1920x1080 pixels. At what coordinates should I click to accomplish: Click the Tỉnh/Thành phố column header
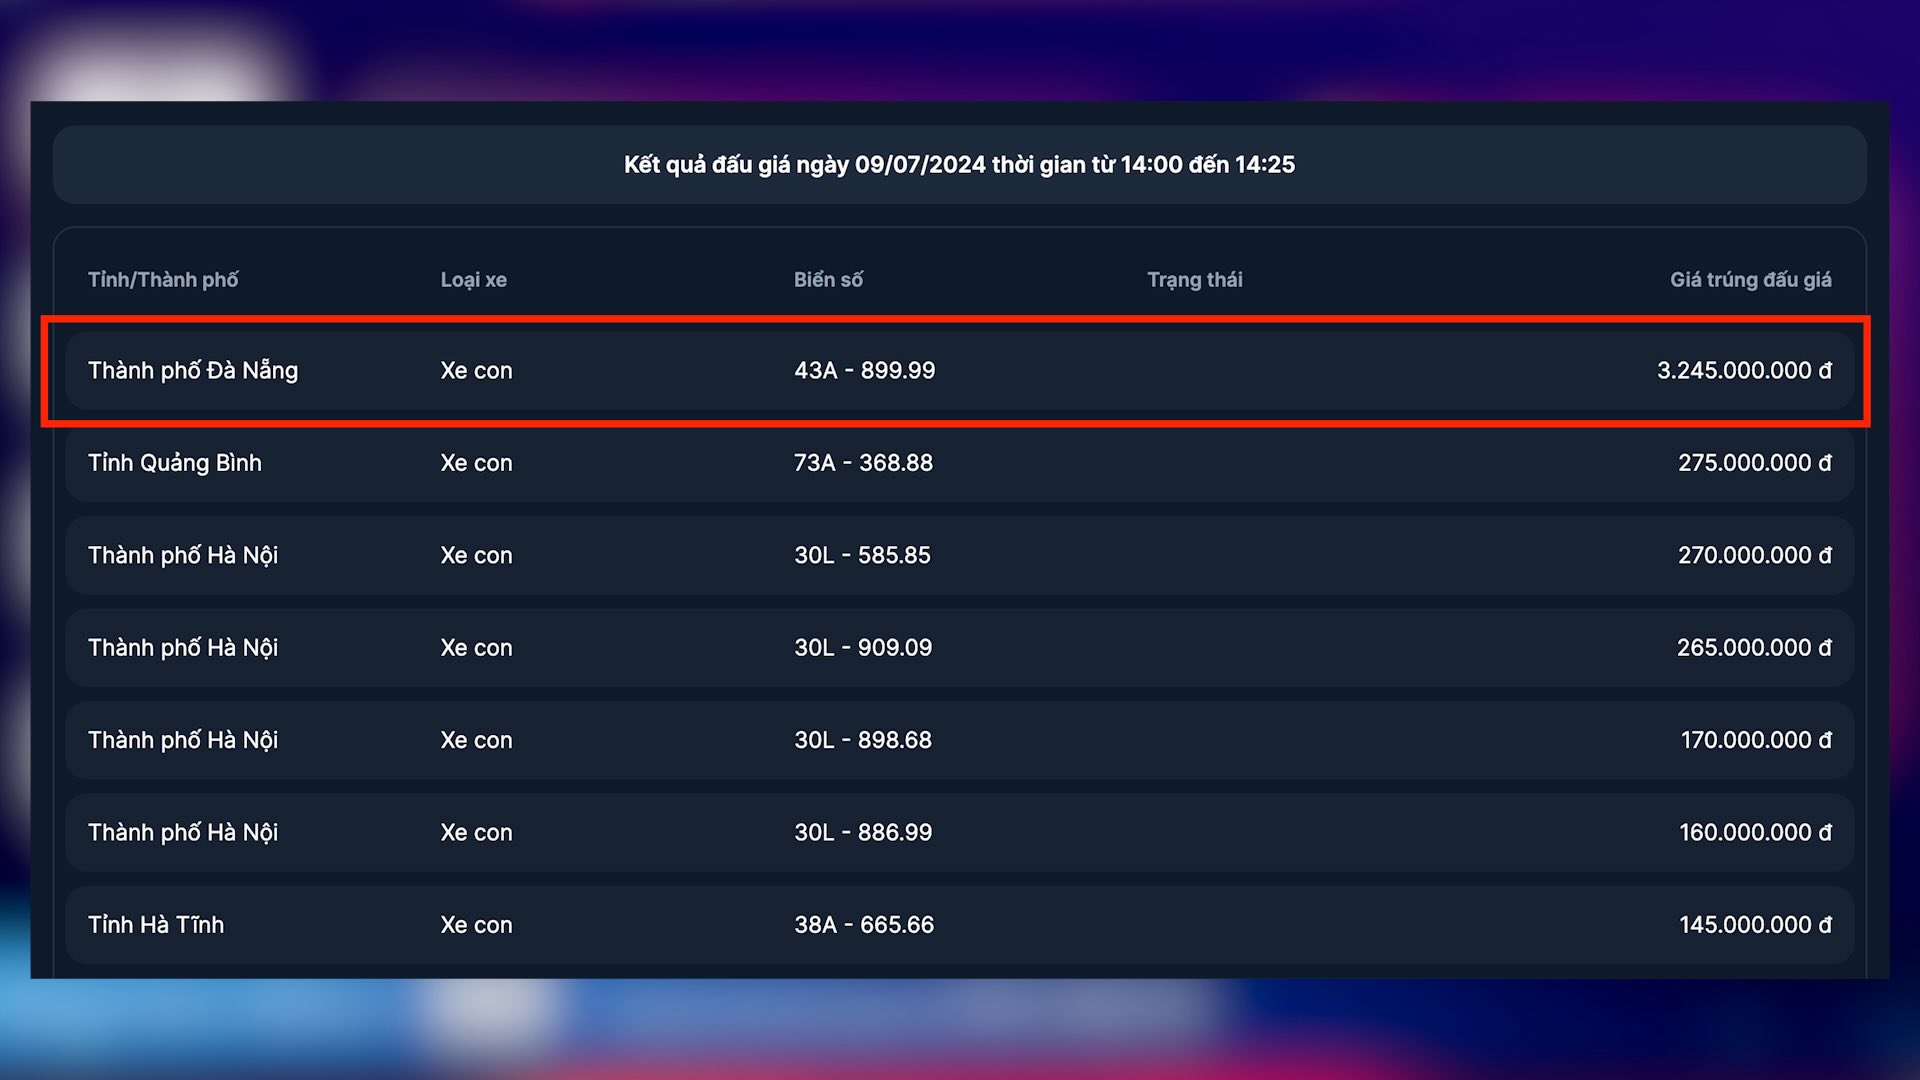[163, 280]
